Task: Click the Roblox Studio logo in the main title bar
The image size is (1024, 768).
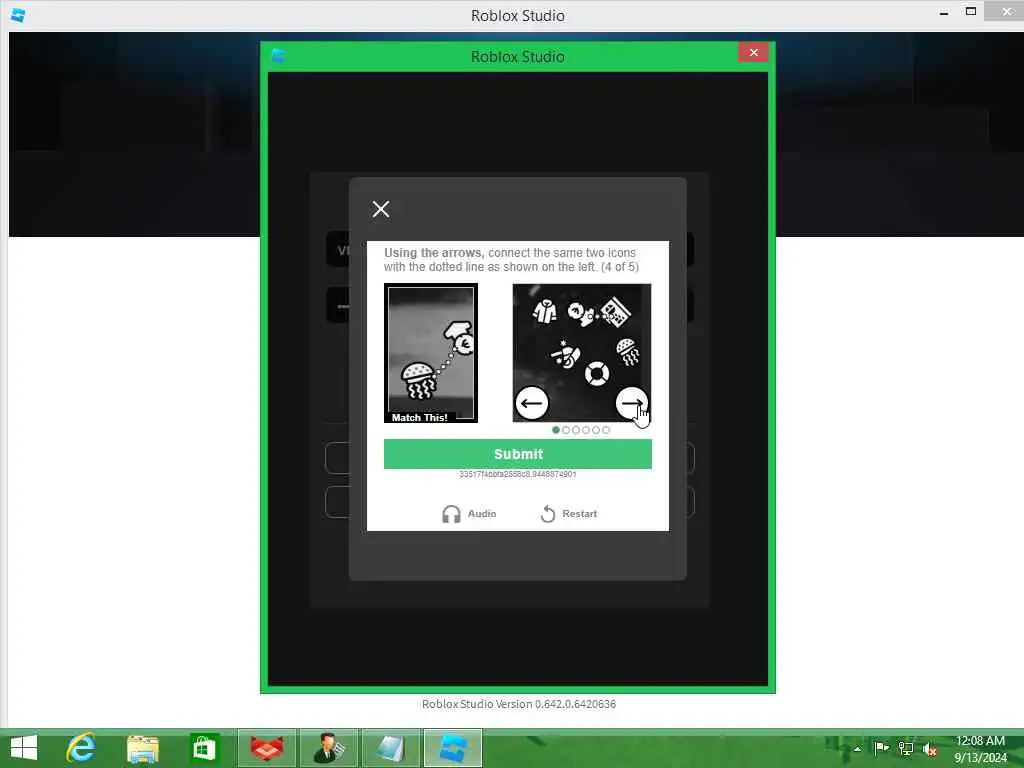Action: 18,15
